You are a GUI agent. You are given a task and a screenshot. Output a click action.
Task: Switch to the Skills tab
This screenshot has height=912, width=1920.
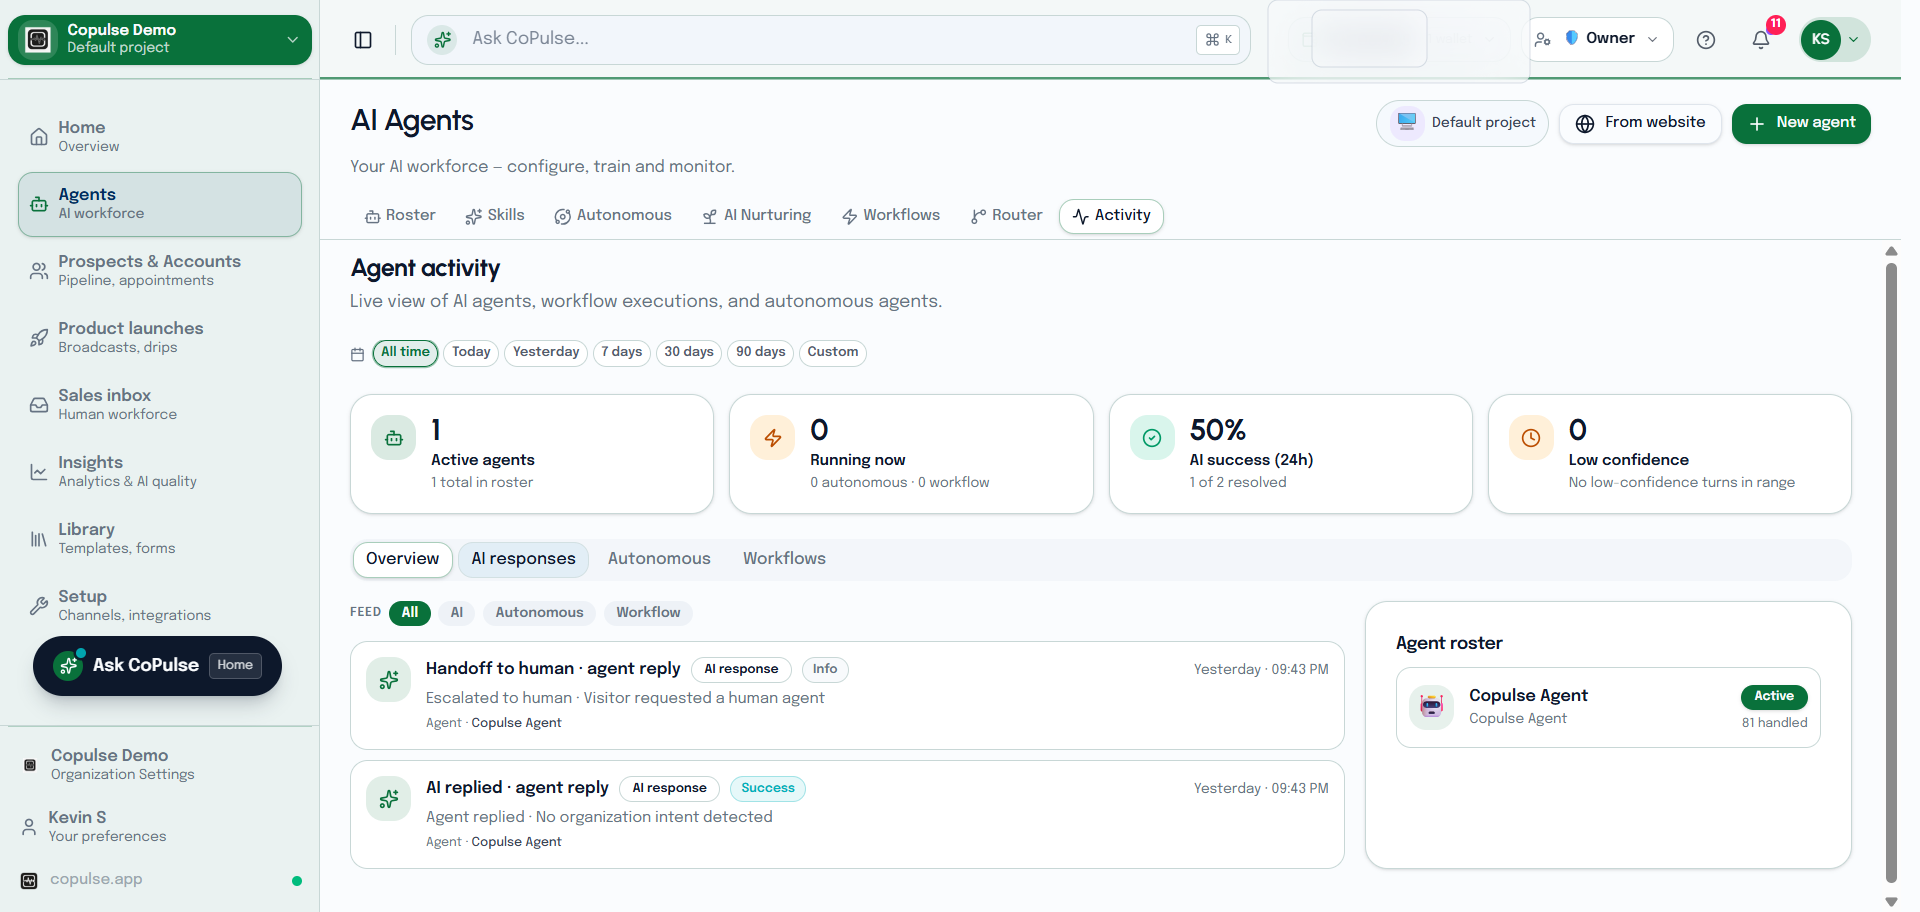[x=495, y=216]
